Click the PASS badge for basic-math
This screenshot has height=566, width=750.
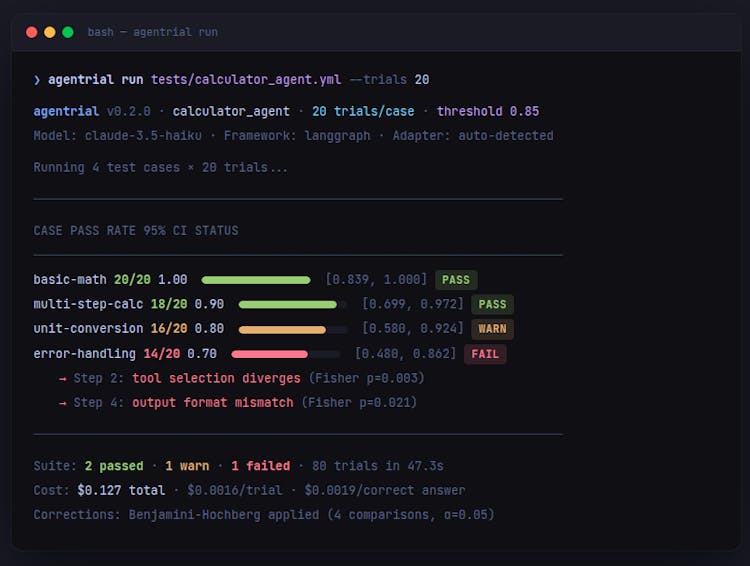click(x=456, y=280)
